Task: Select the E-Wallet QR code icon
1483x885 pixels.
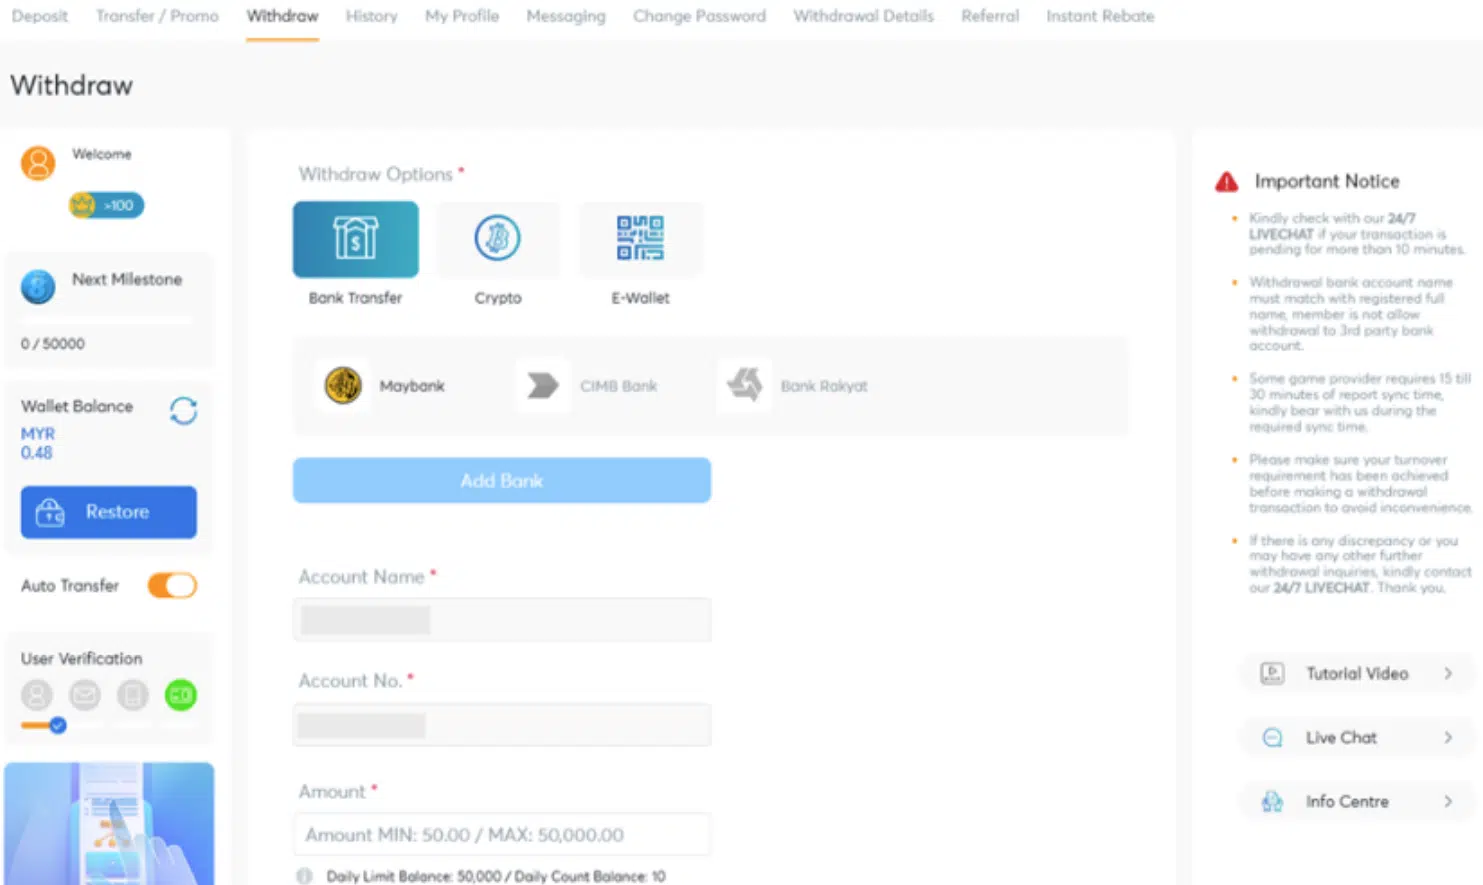Action: point(640,239)
